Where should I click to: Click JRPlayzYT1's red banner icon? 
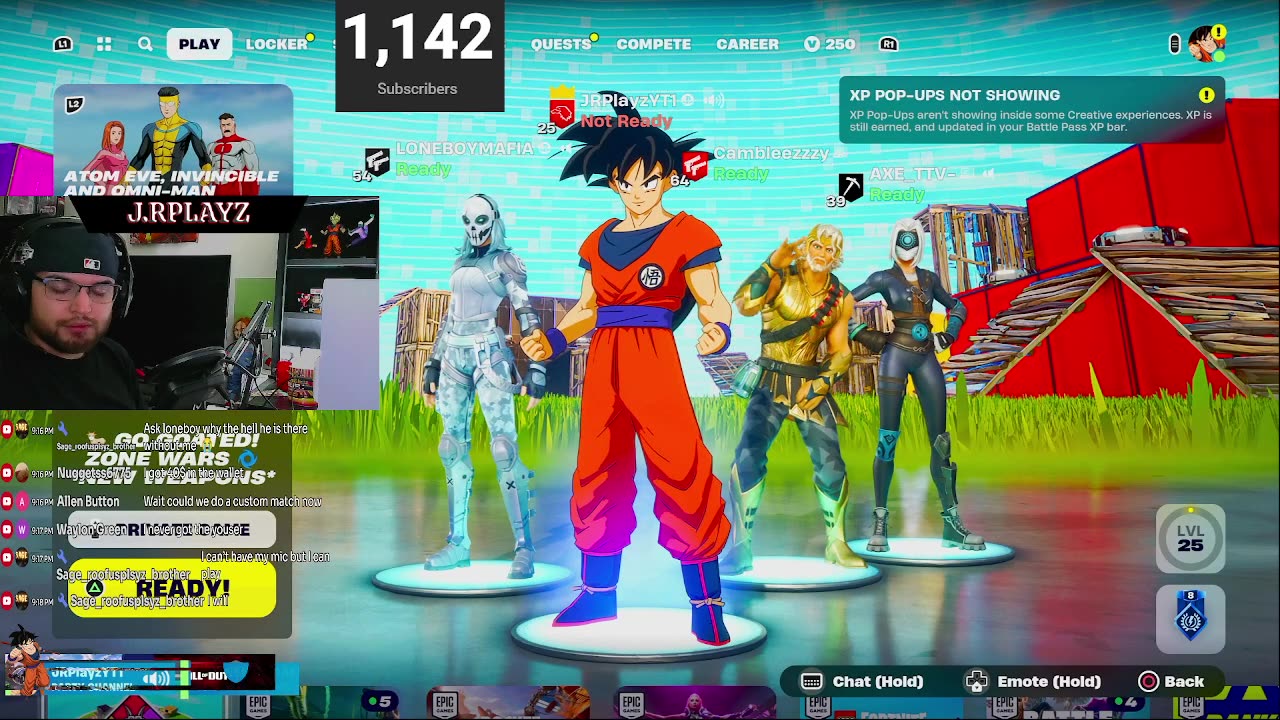coord(563,110)
